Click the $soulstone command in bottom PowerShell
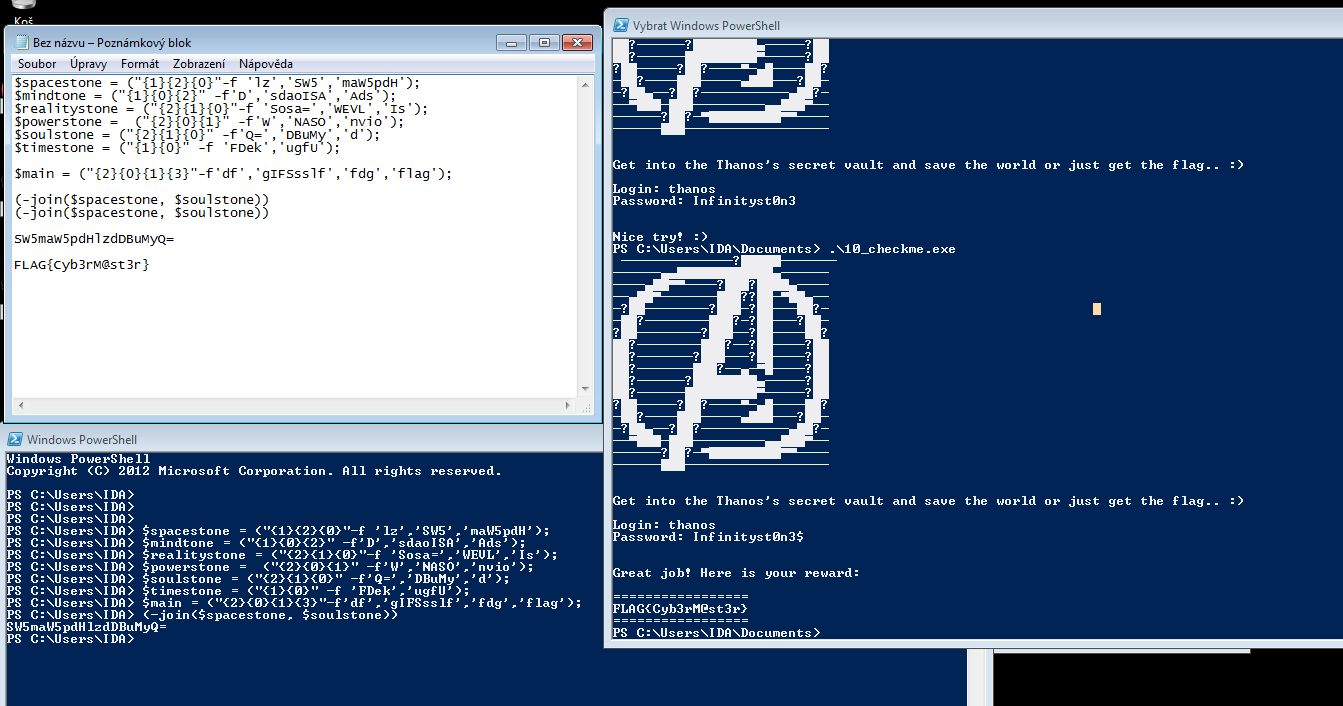Image resolution: width=1343 pixels, height=706 pixels. [326, 579]
